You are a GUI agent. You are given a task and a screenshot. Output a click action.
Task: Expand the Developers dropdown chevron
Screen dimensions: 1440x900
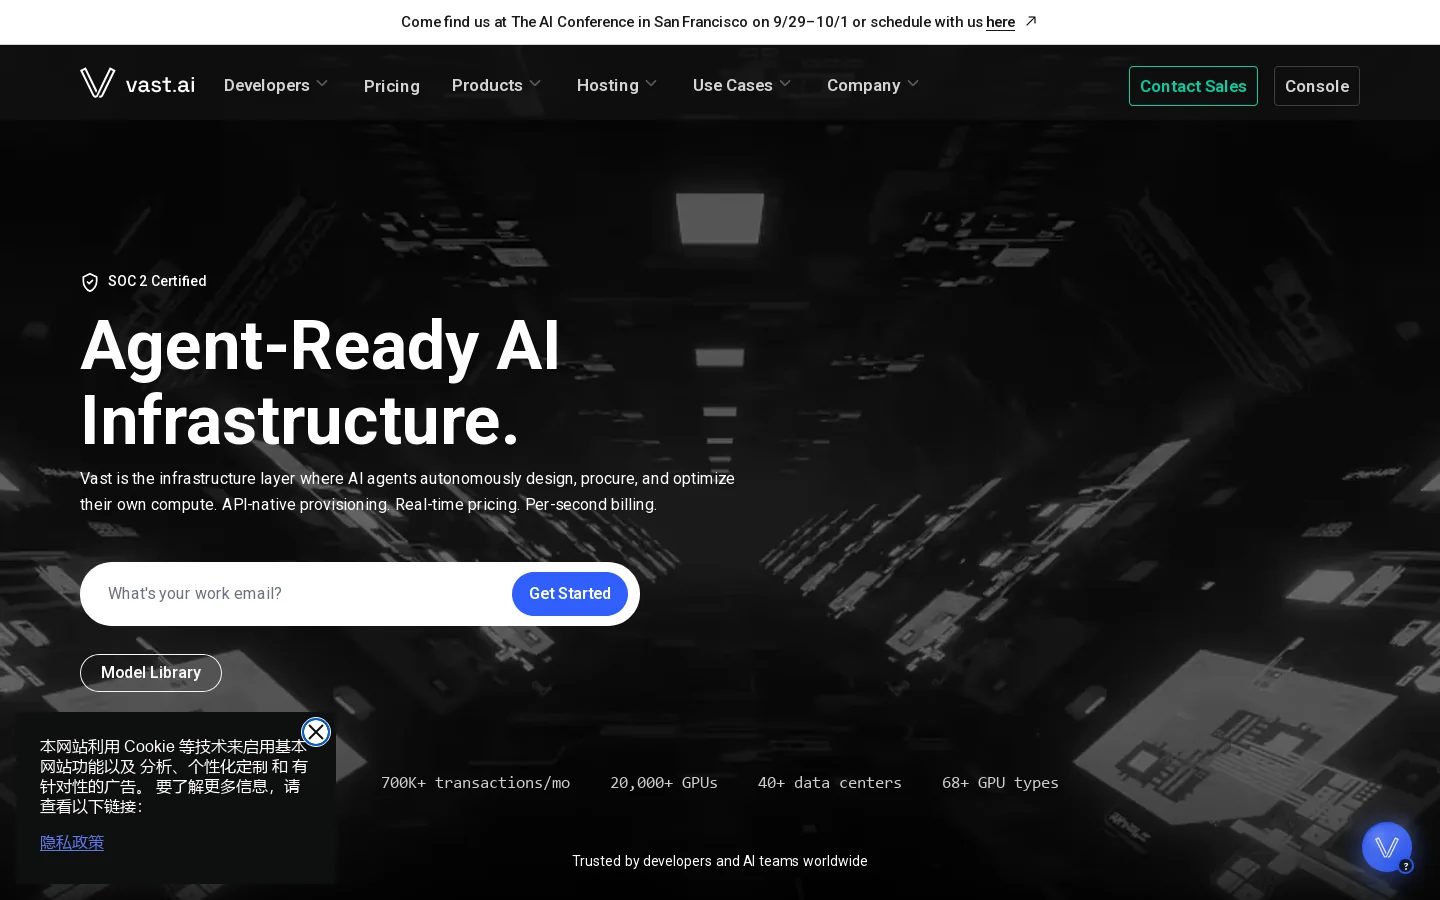coord(322,84)
